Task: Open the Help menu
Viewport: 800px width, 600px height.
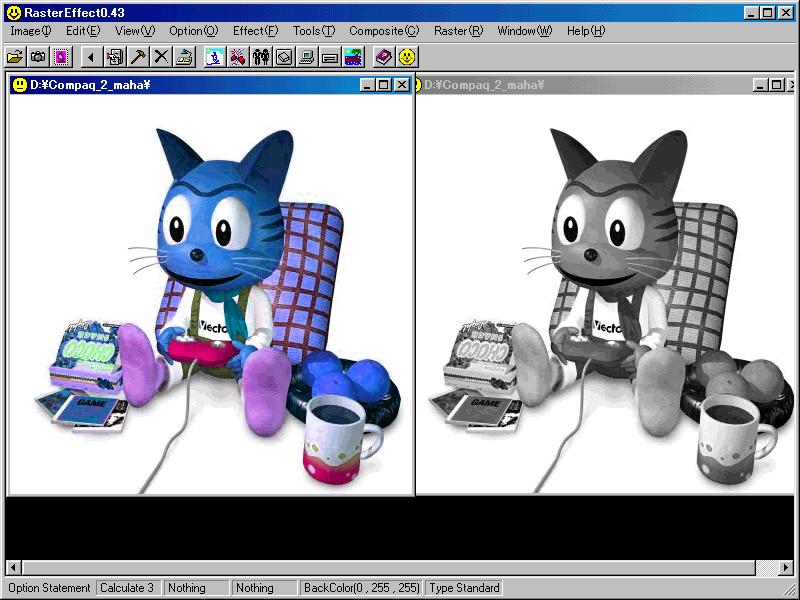Action: click(x=586, y=31)
